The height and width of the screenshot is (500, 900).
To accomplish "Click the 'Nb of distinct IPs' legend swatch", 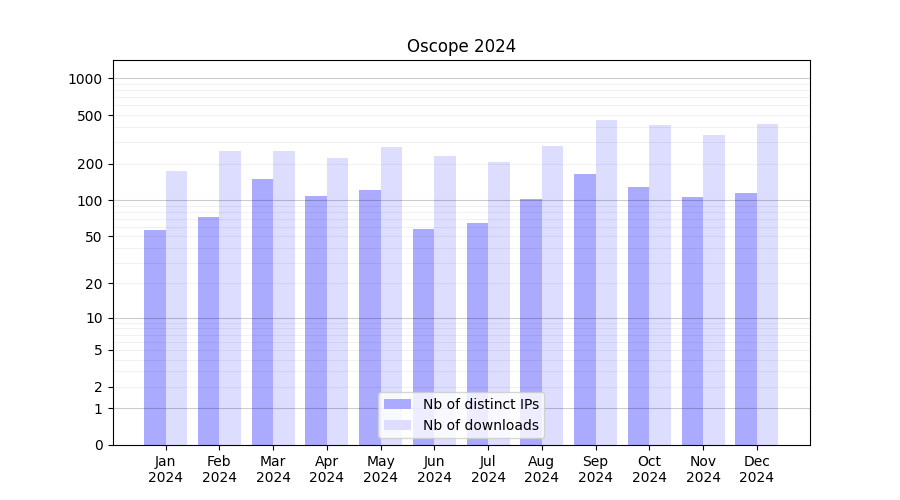I will coord(397,404).
